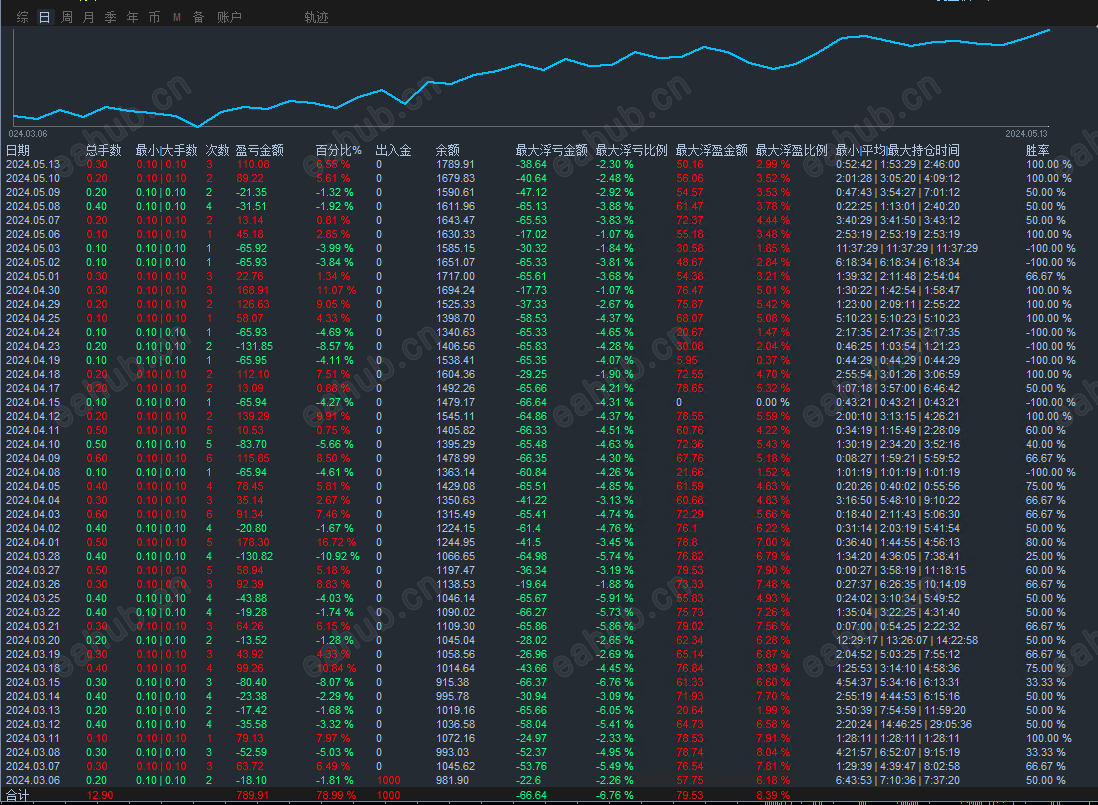The width and height of the screenshot is (1098, 805).
Task: Click the 最大浮亏金额 column header
Action: point(551,150)
